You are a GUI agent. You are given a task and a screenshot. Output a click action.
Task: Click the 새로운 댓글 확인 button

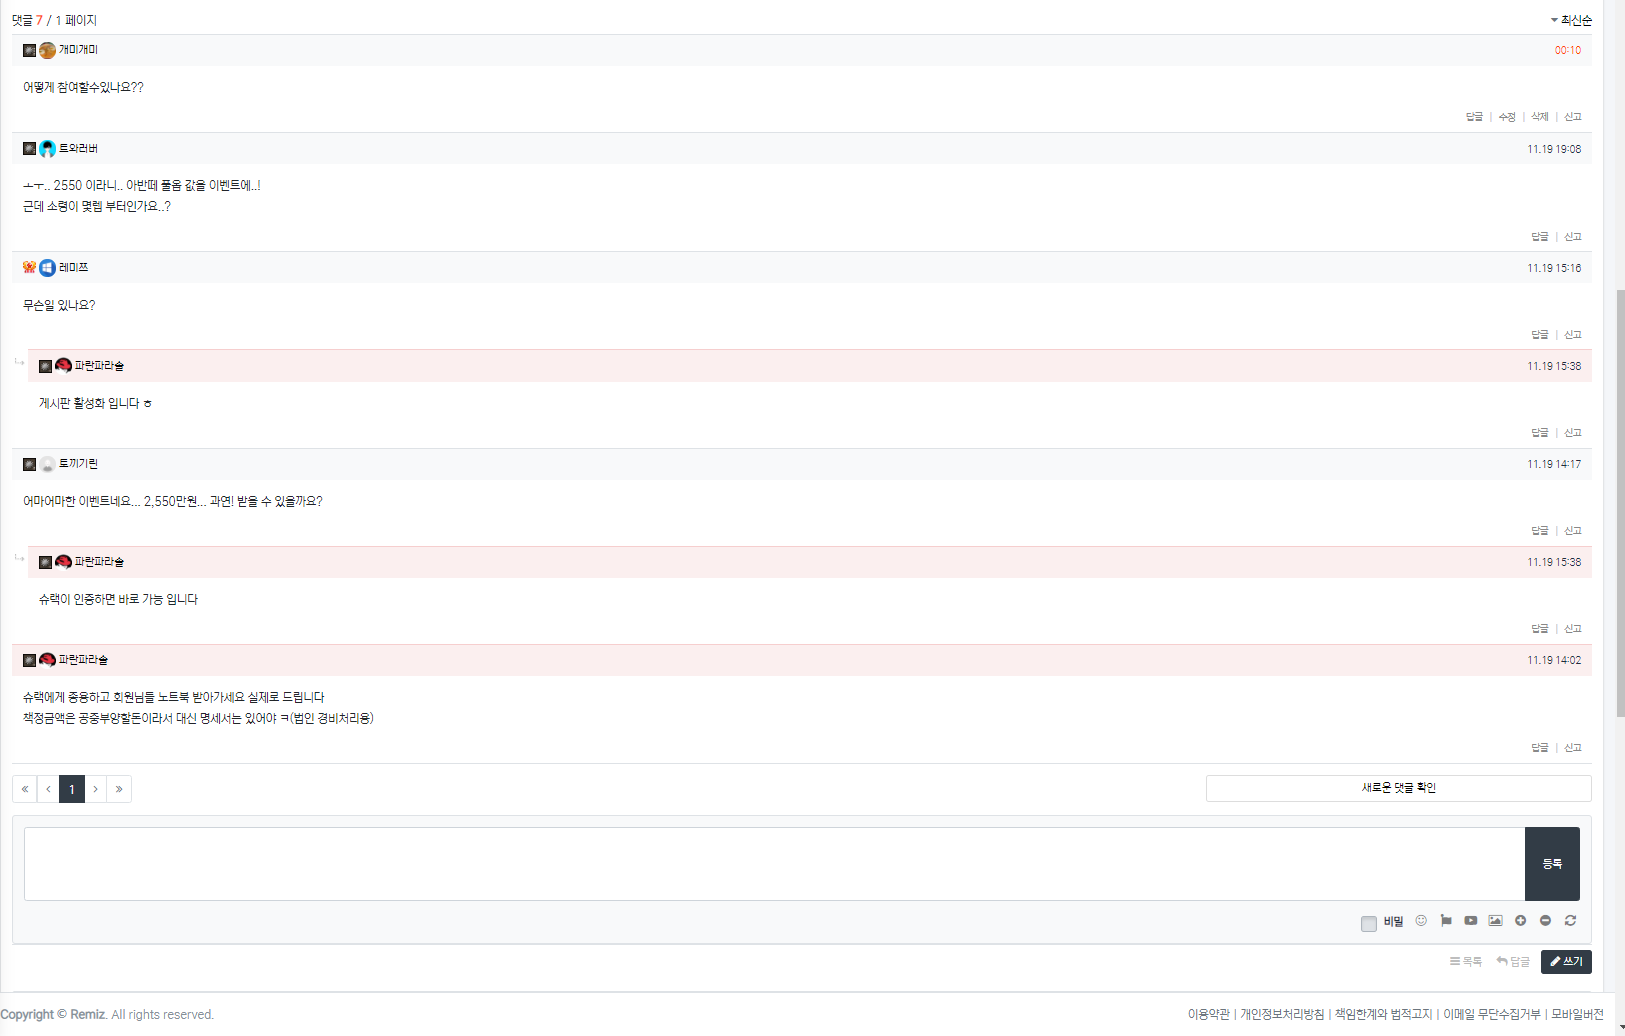point(1398,788)
